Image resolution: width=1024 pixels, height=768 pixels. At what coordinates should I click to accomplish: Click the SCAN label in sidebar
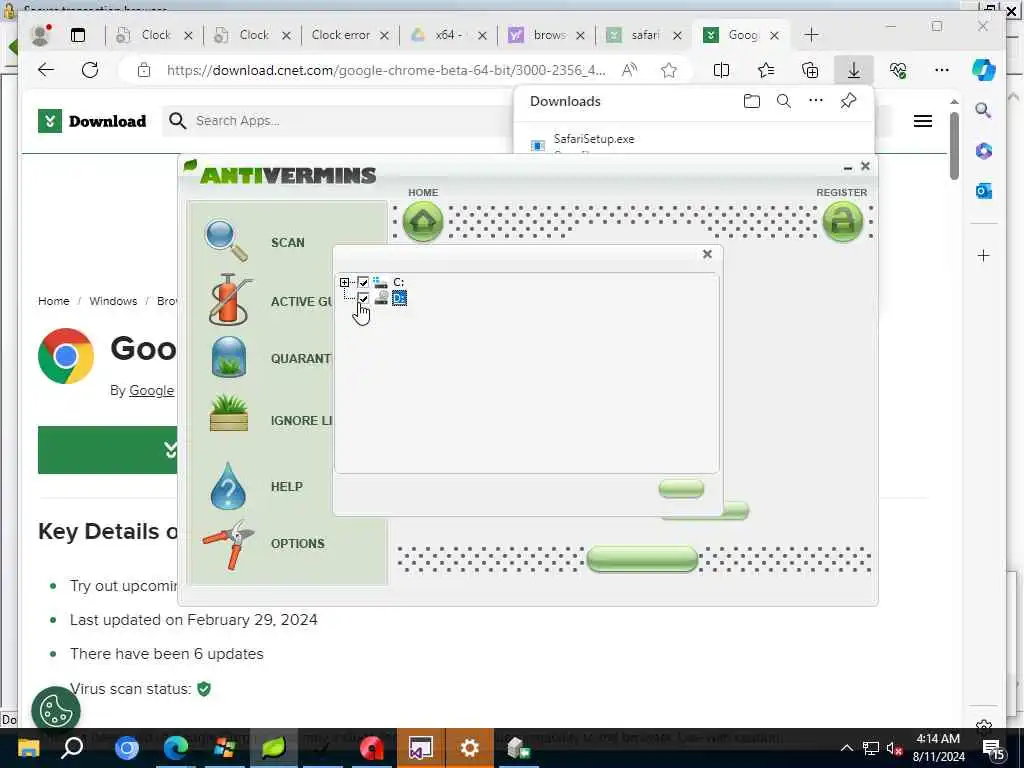click(287, 242)
